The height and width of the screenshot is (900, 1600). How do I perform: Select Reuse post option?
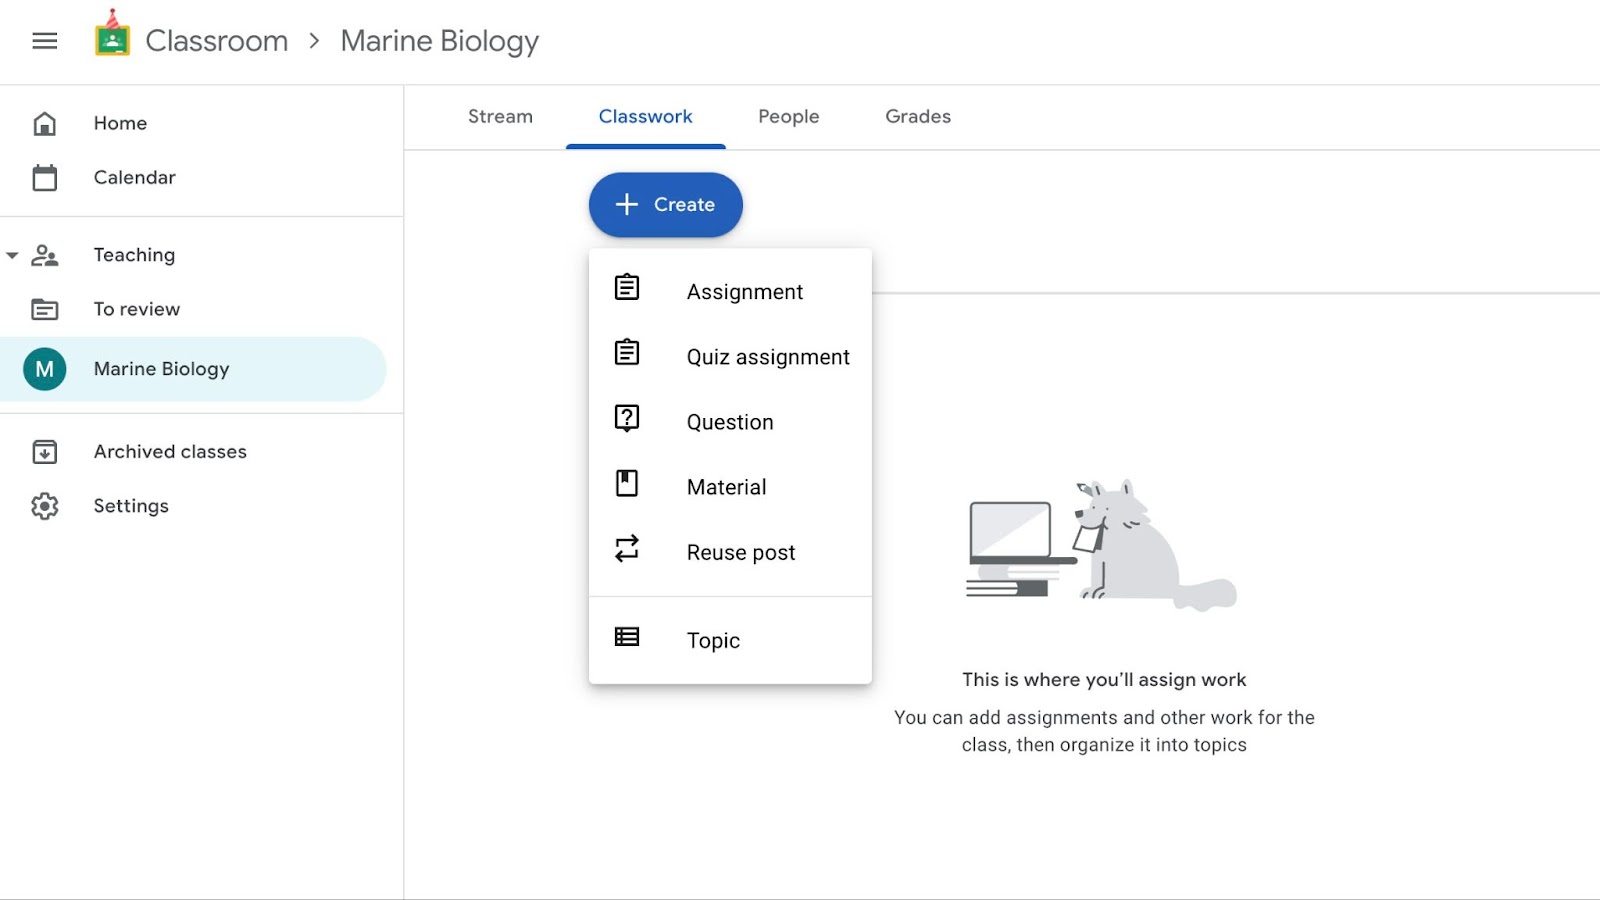740,553
